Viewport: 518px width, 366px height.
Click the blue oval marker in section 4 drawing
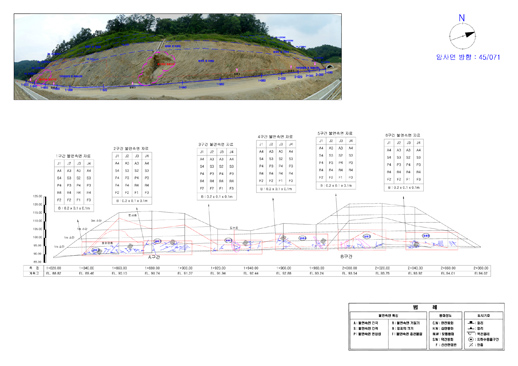click(302, 238)
